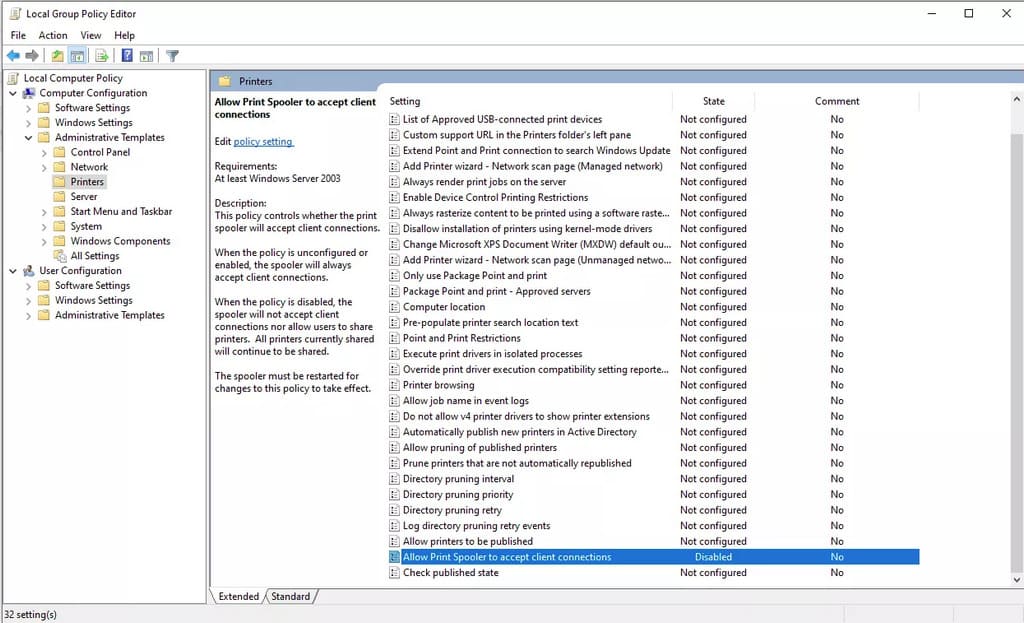Screen dimensions: 1024x623
Task: Click the policy icon for Allow job name in event logs
Action: 394,401
